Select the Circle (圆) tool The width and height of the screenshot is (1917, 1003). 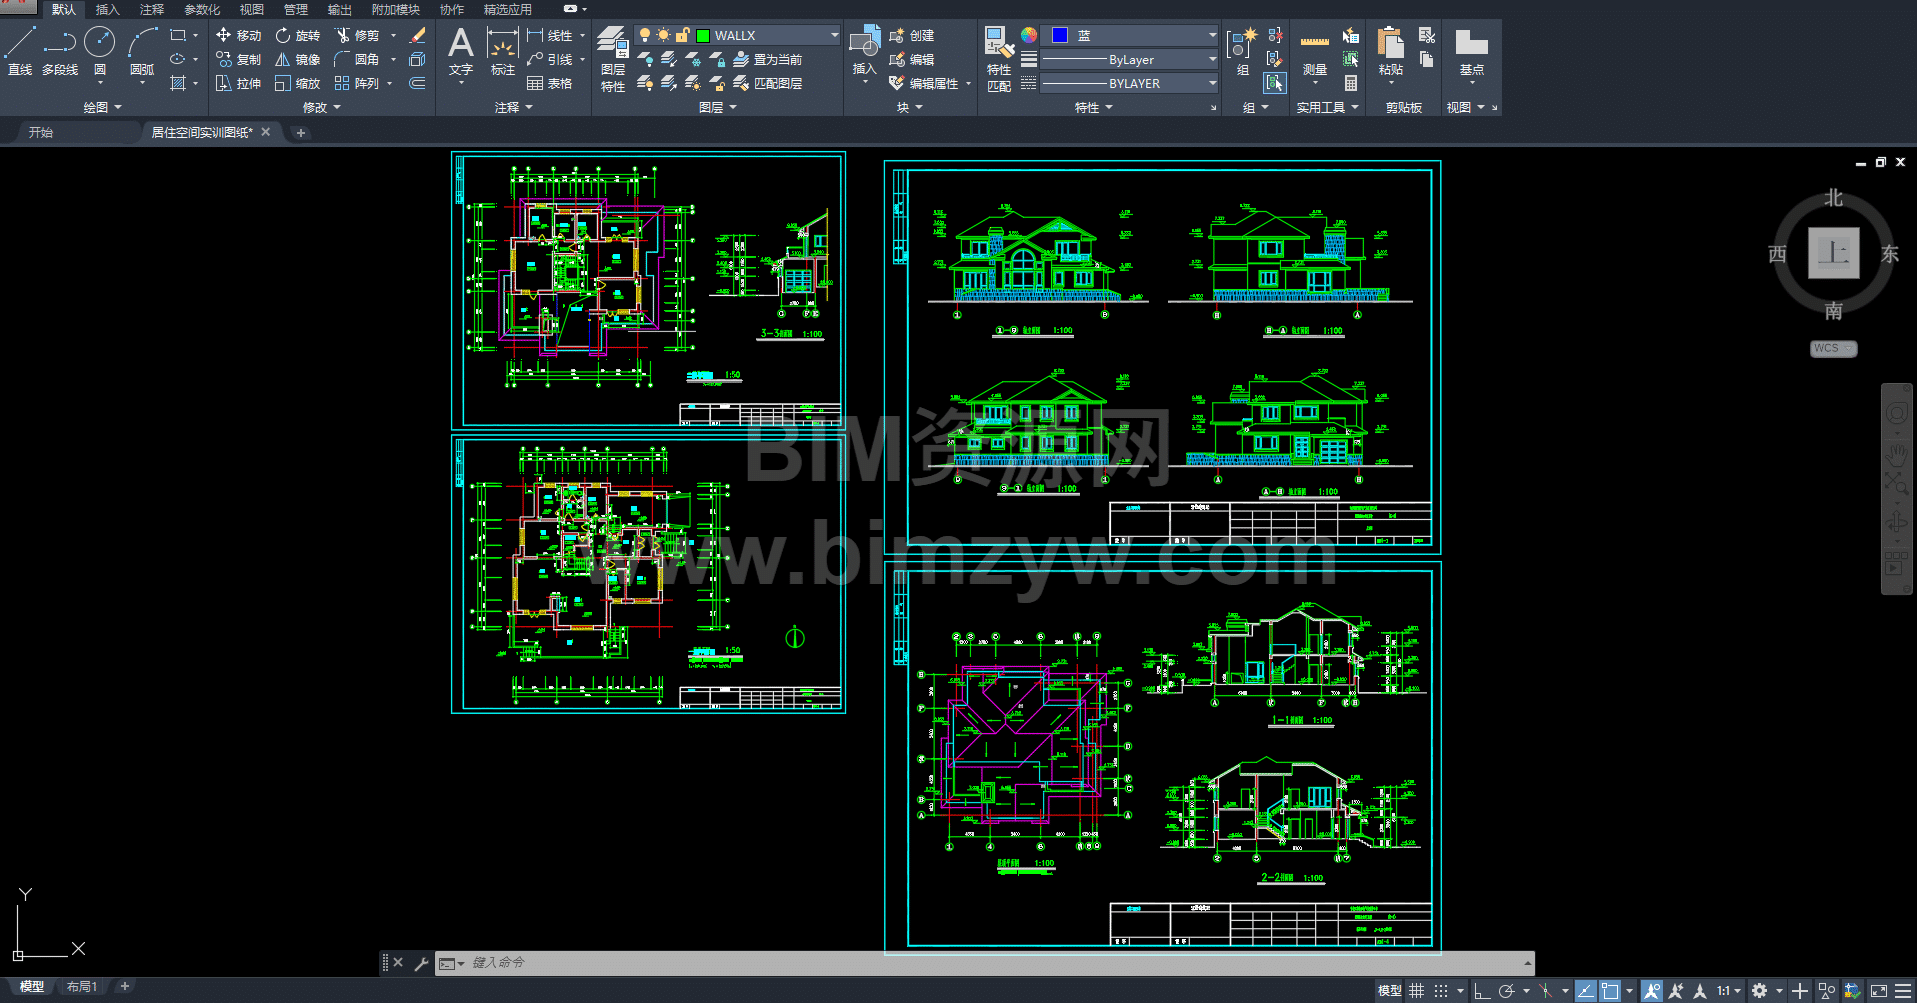[100, 50]
